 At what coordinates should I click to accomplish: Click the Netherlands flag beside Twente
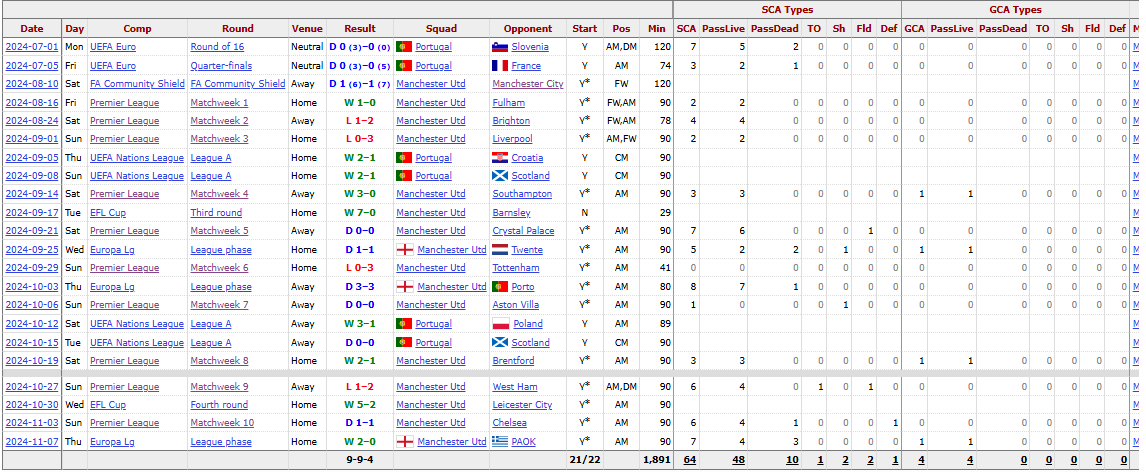pos(501,250)
